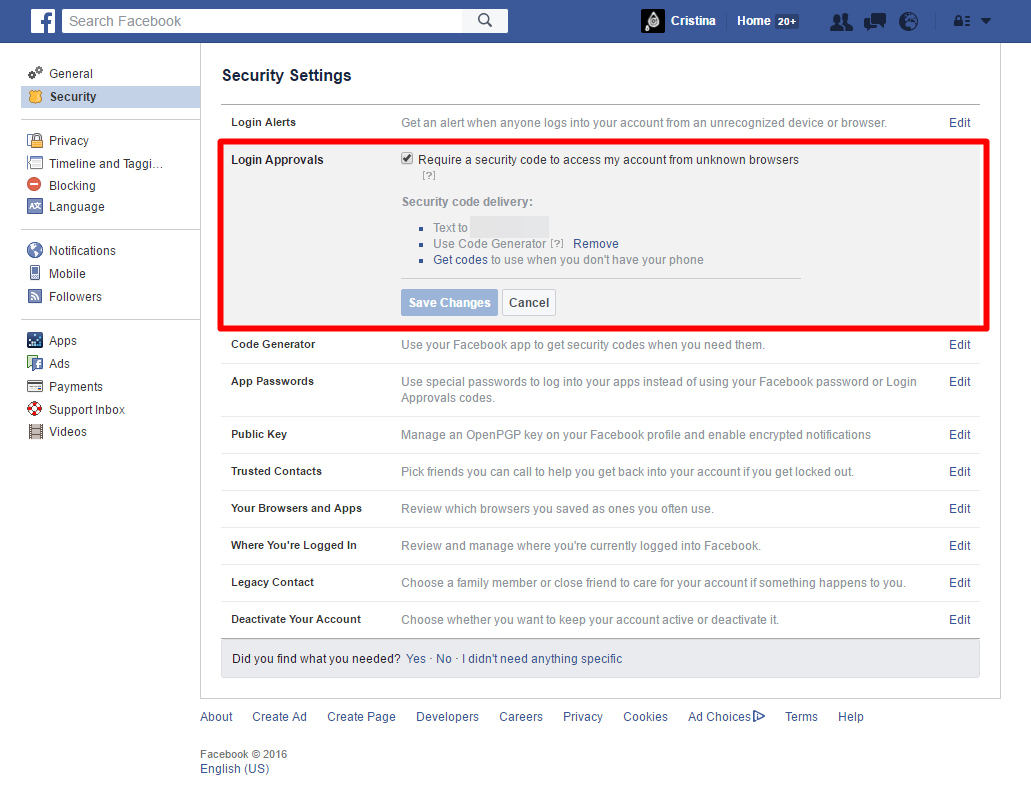This screenshot has width=1031, height=800.
Task: Click the Privacy lock icon in sidebar
Action: click(x=35, y=140)
